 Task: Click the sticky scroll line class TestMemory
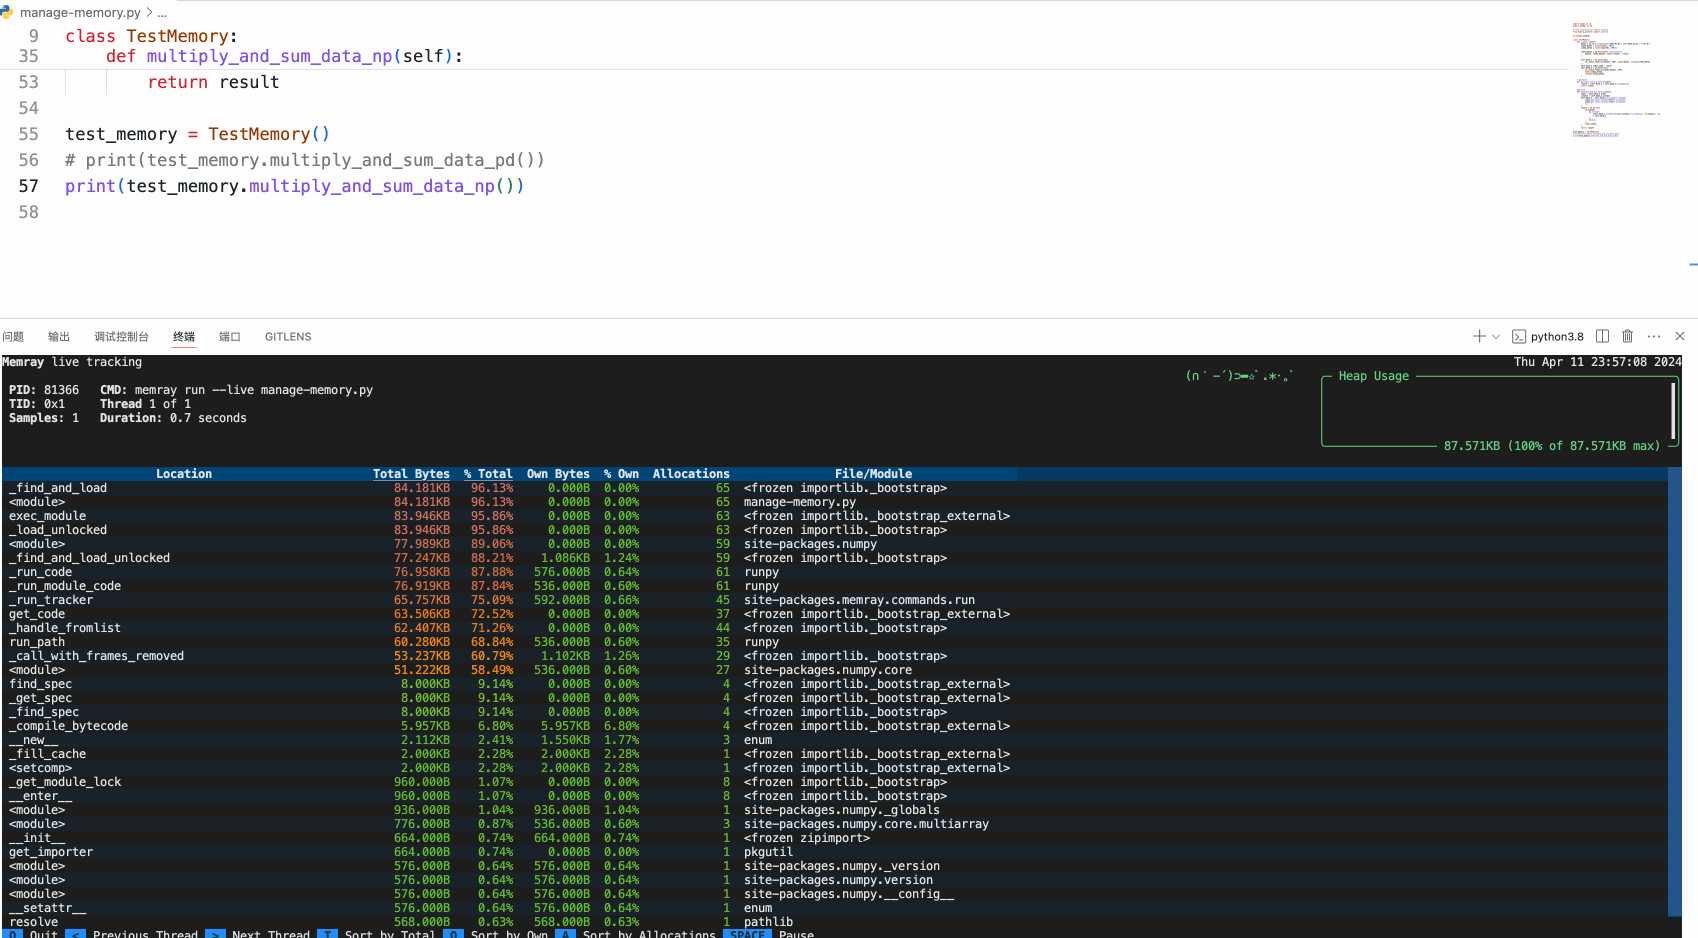click(151, 36)
